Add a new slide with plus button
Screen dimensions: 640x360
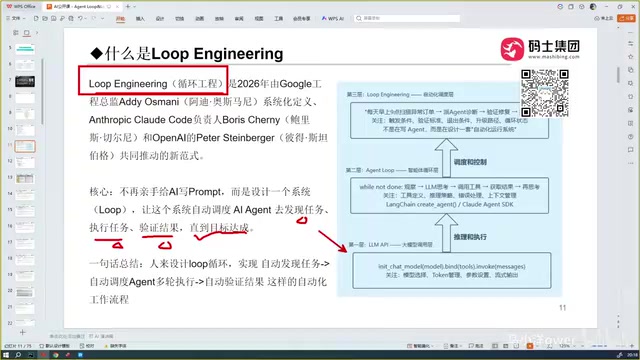coord(22,332)
